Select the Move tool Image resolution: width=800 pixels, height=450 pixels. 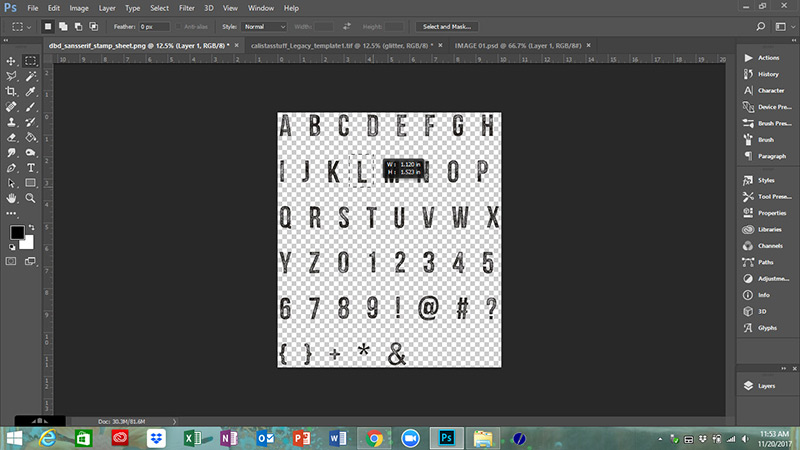coord(12,61)
